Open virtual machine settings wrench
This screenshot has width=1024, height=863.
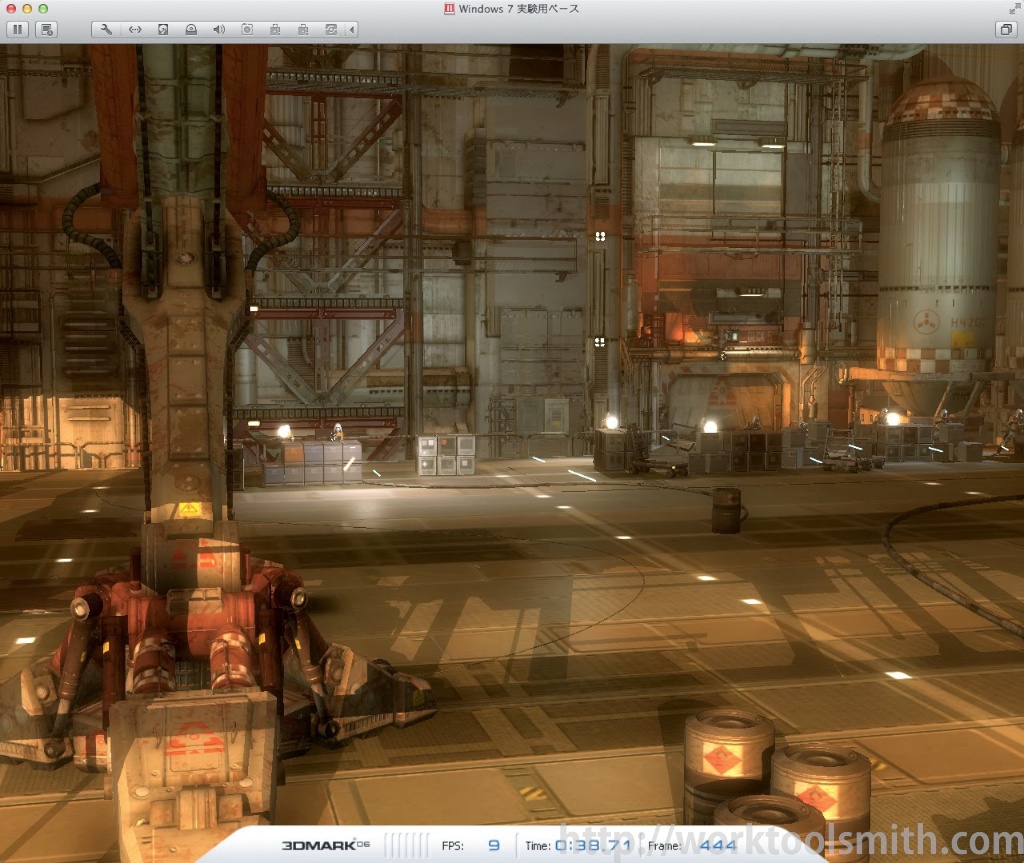pyautogui.click(x=106, y=29)
